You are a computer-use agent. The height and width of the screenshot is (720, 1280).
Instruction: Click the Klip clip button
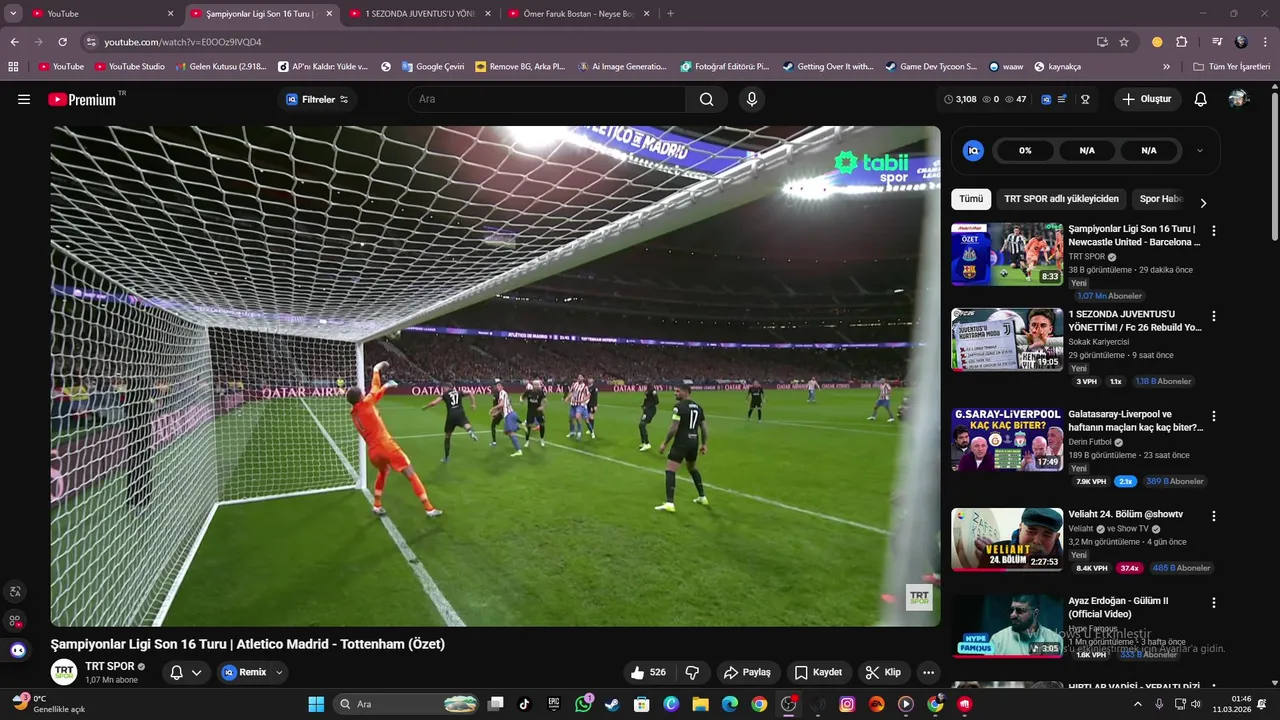pyautogui.click(x=883, y=672)
